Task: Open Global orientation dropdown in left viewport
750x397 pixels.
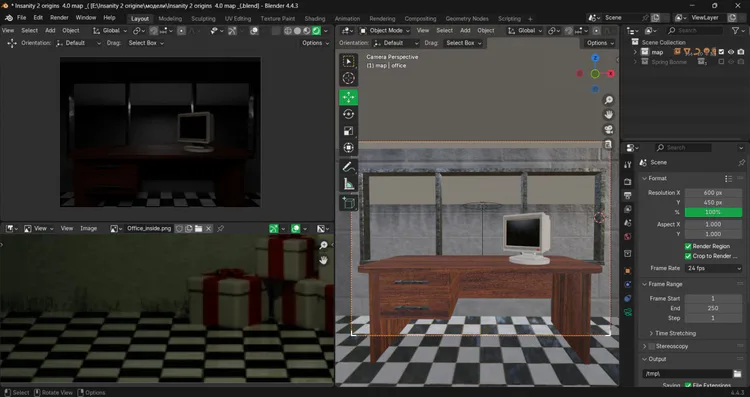Action: (x=110, y=31)
